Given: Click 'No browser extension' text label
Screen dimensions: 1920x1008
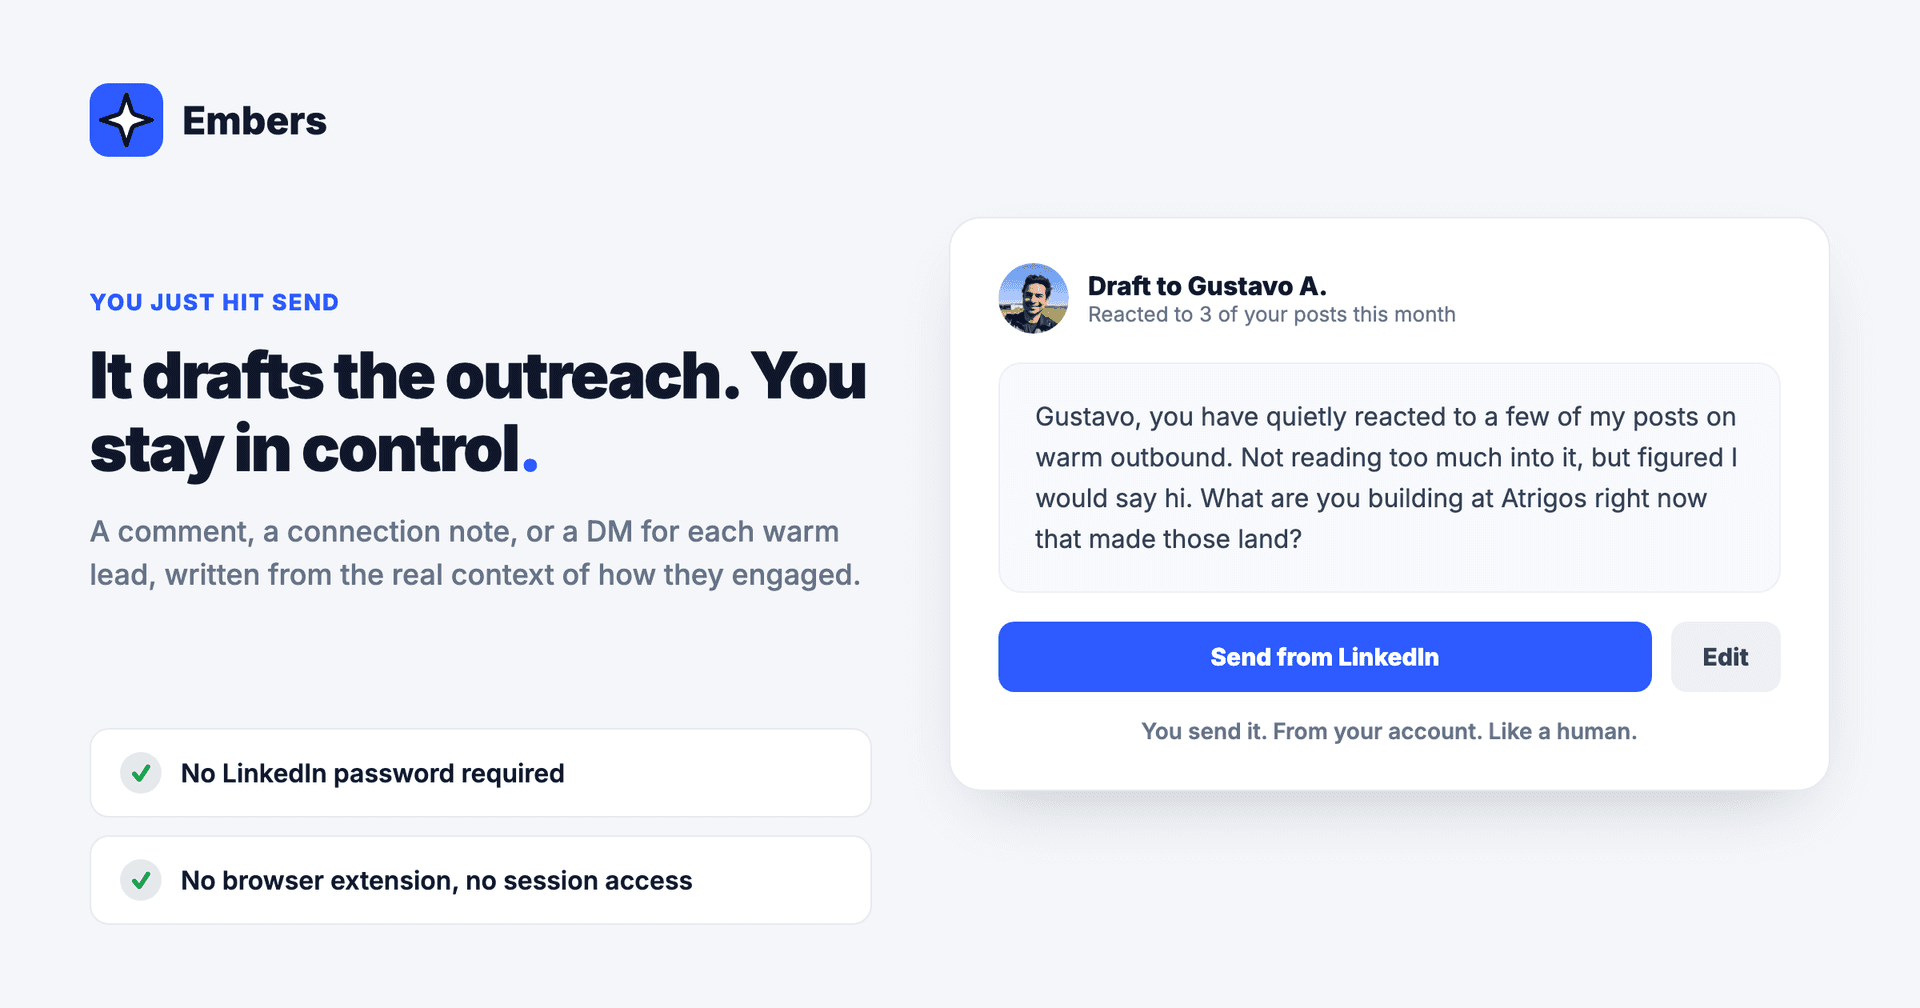Looking at the screenshot, I should pos(436,880).
